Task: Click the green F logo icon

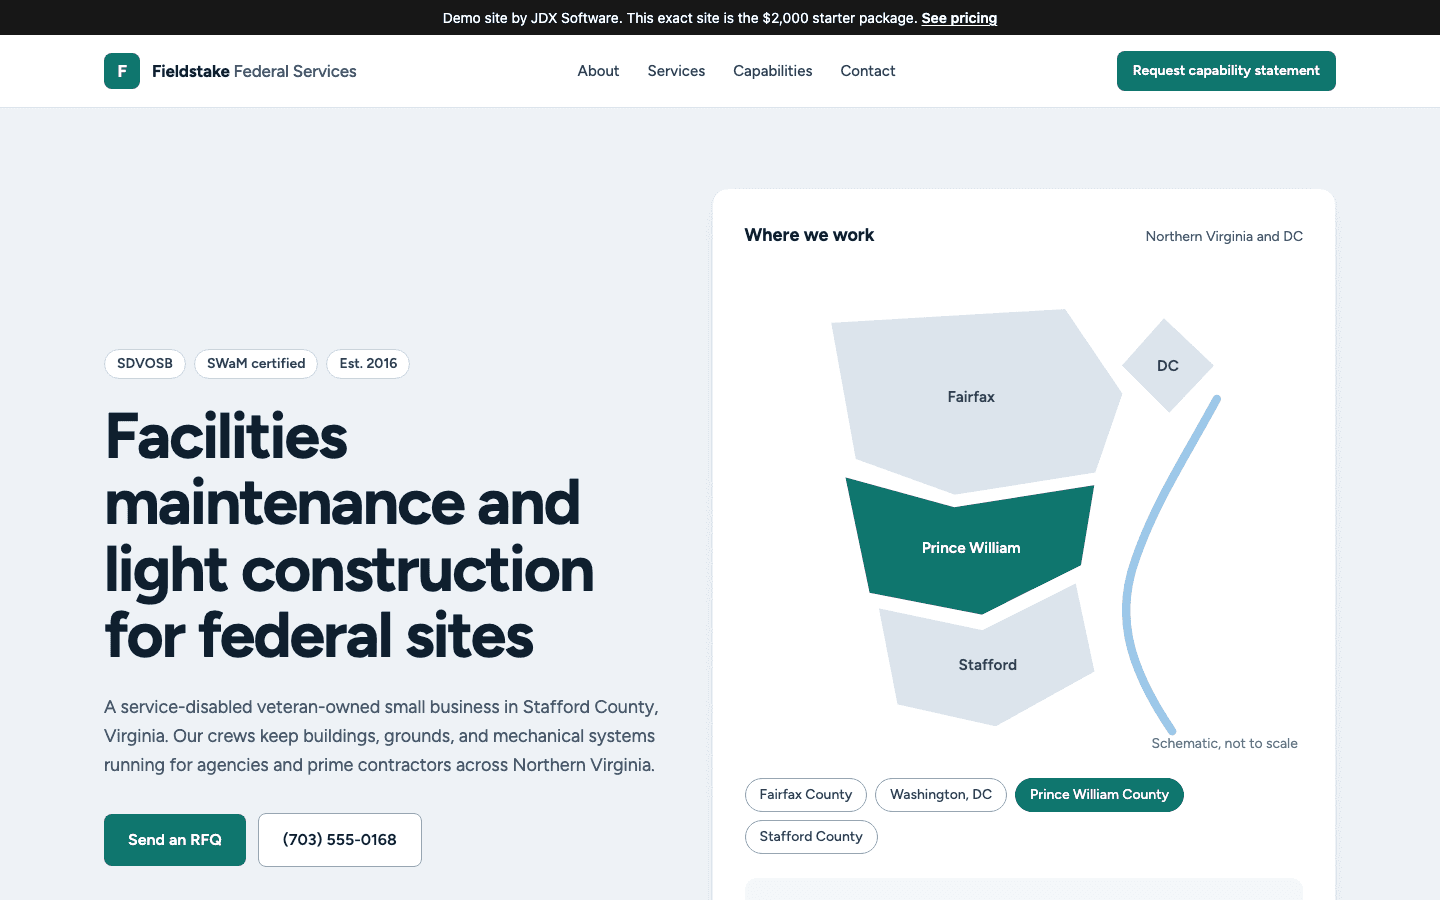Action: point(122,71)
